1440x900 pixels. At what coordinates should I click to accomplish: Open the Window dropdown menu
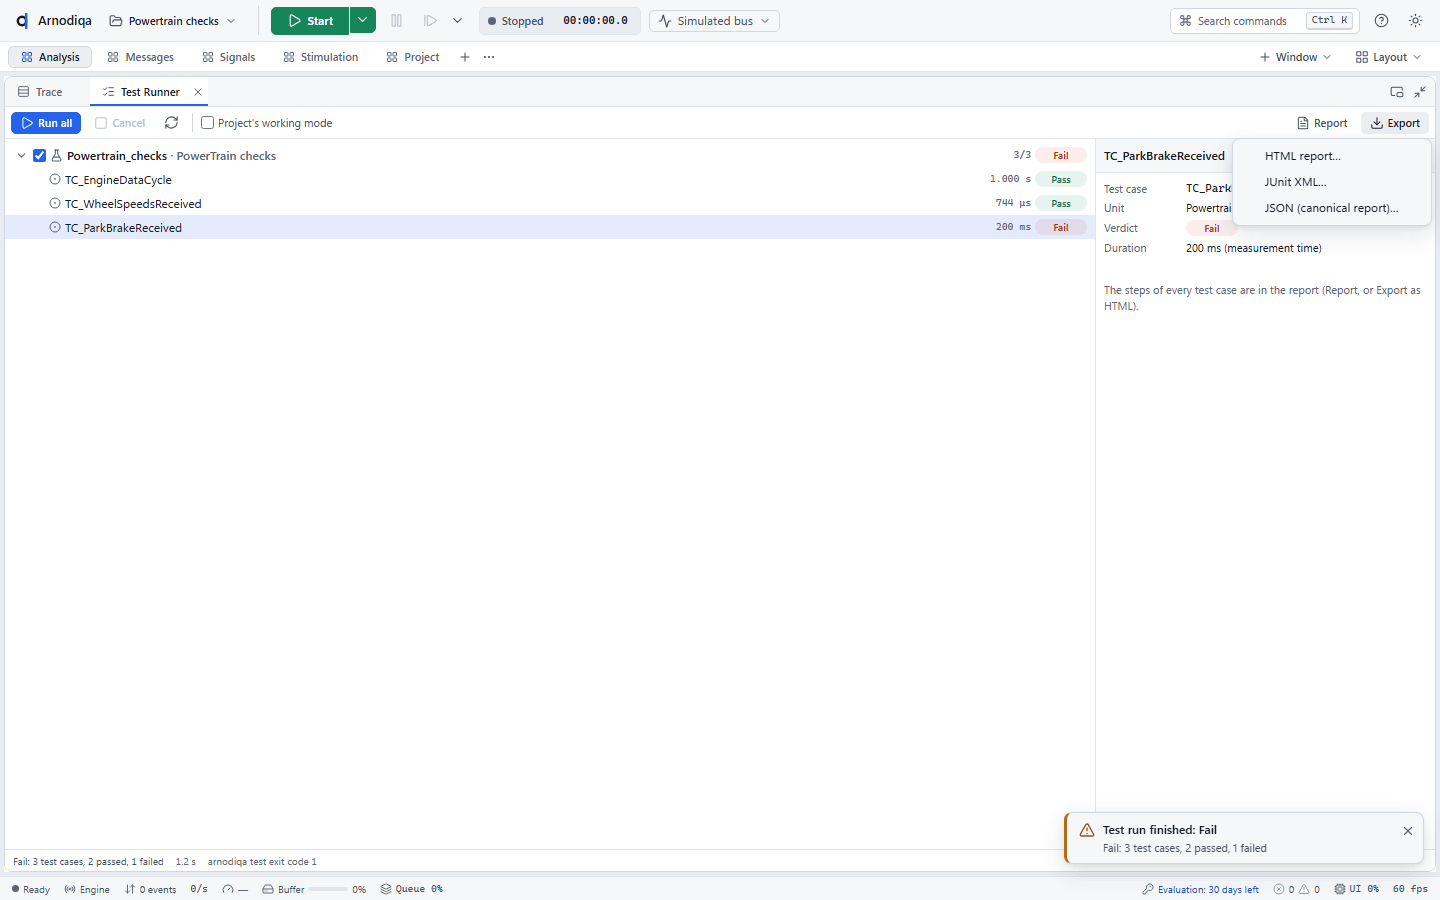pyautogui.click(x=1295, y=57)
